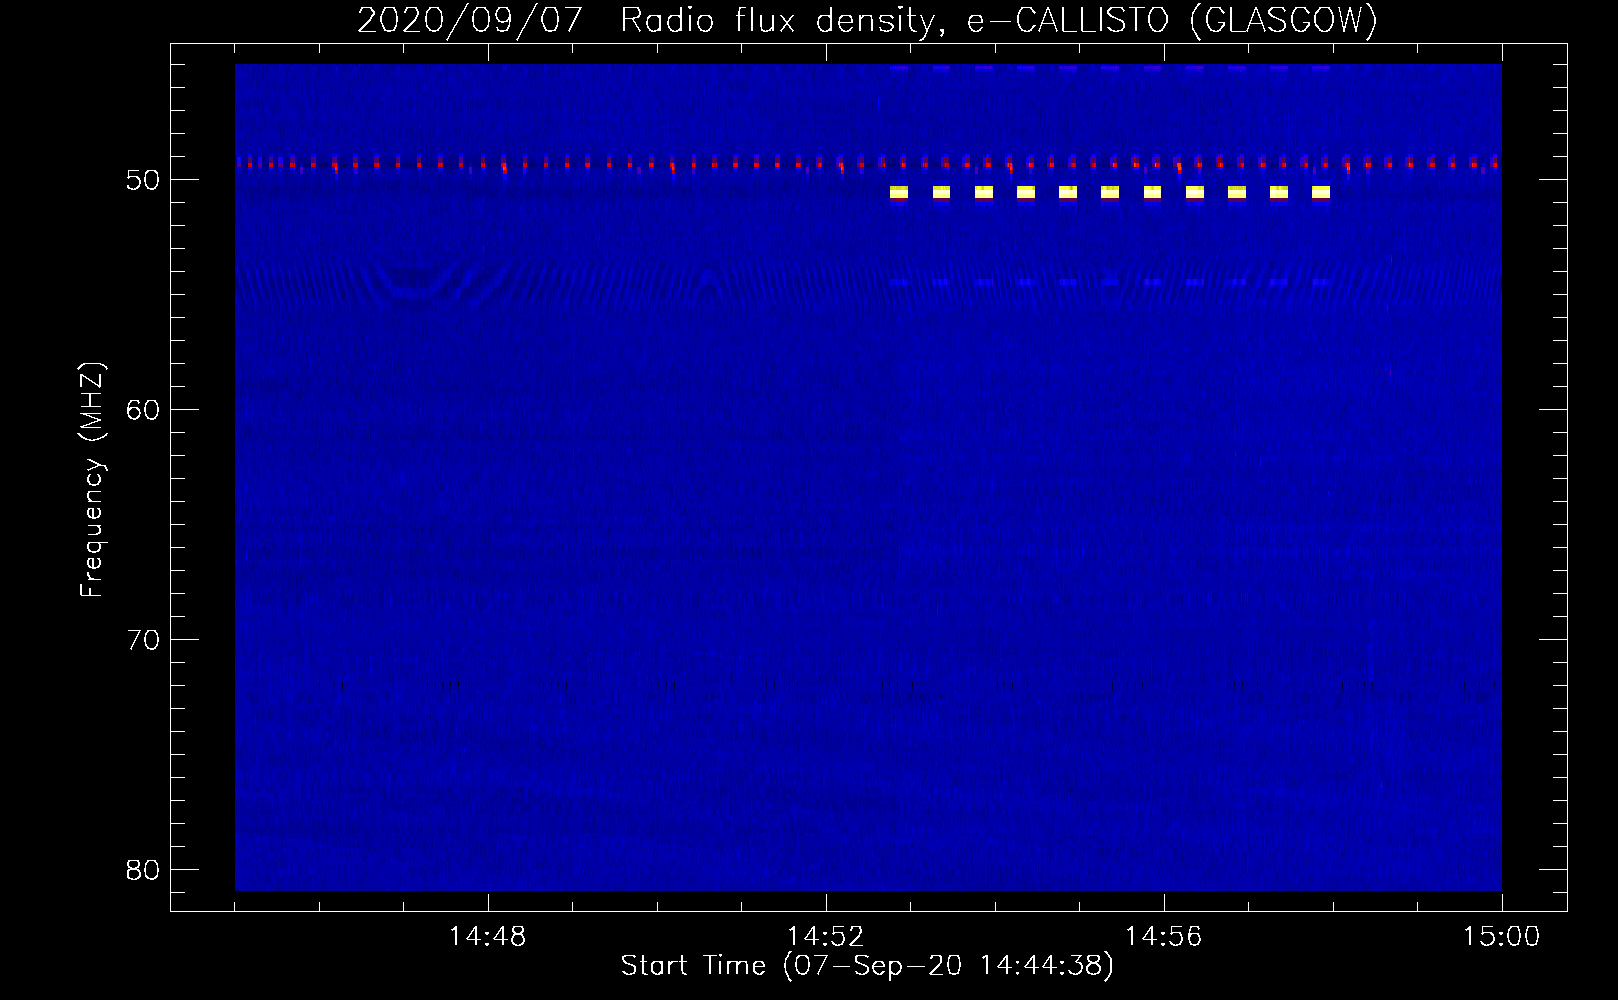Click the 80 frequency tick label
Viewport: 1618px width, 1000px height.
point(144,869)
